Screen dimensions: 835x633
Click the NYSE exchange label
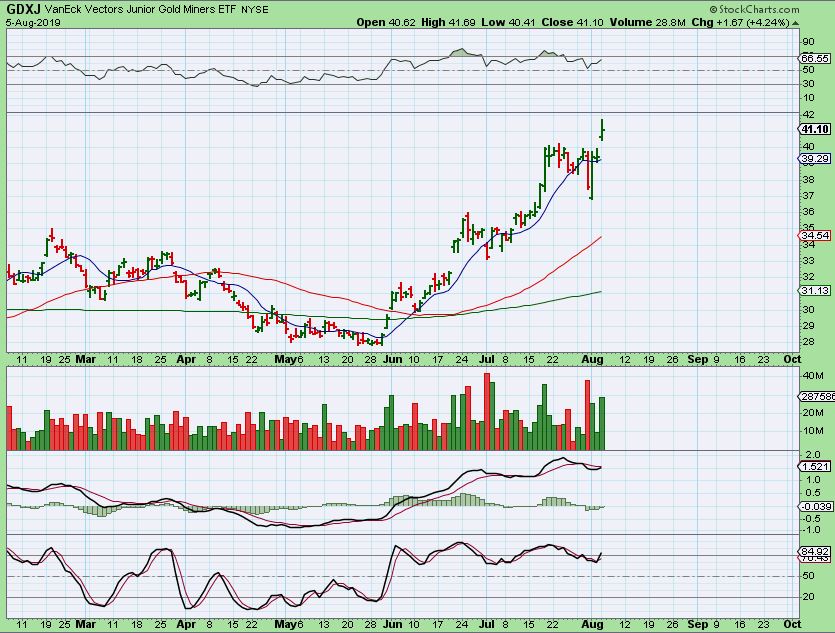pyautogui.click(x=255, y=10)
